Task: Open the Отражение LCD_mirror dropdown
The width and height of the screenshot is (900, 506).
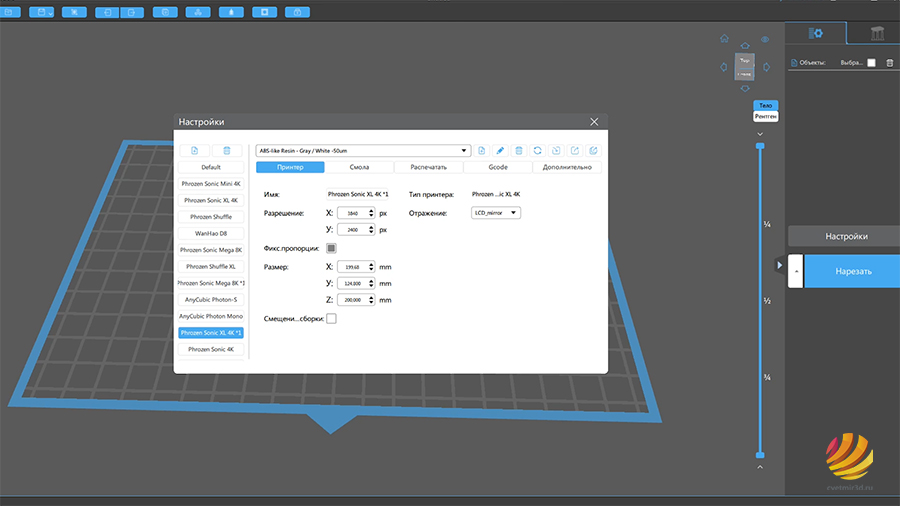Action: (x=496, y=213)
